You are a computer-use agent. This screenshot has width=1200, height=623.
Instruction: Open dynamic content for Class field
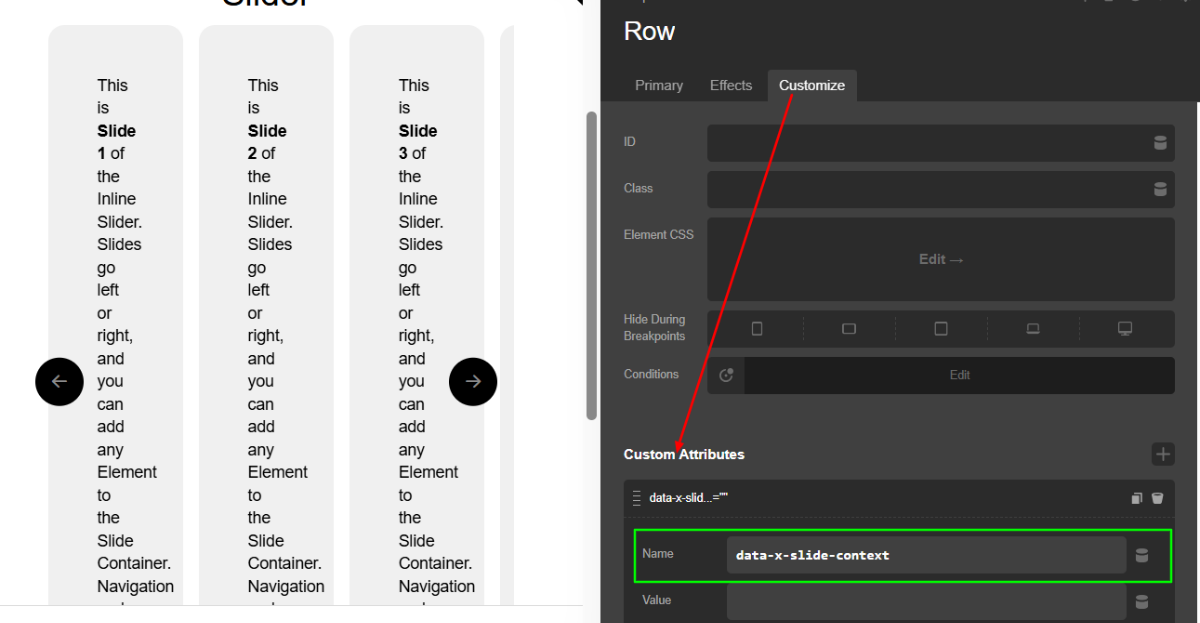click(x=1160, y=189)
